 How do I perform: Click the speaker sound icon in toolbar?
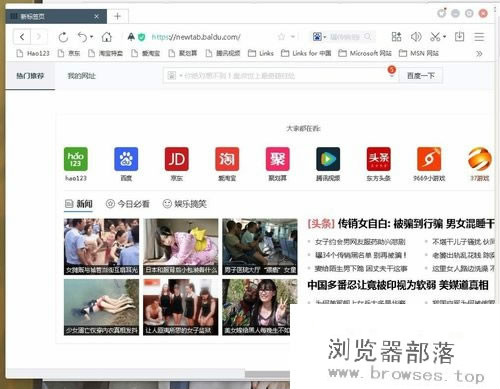pos(416,37)
